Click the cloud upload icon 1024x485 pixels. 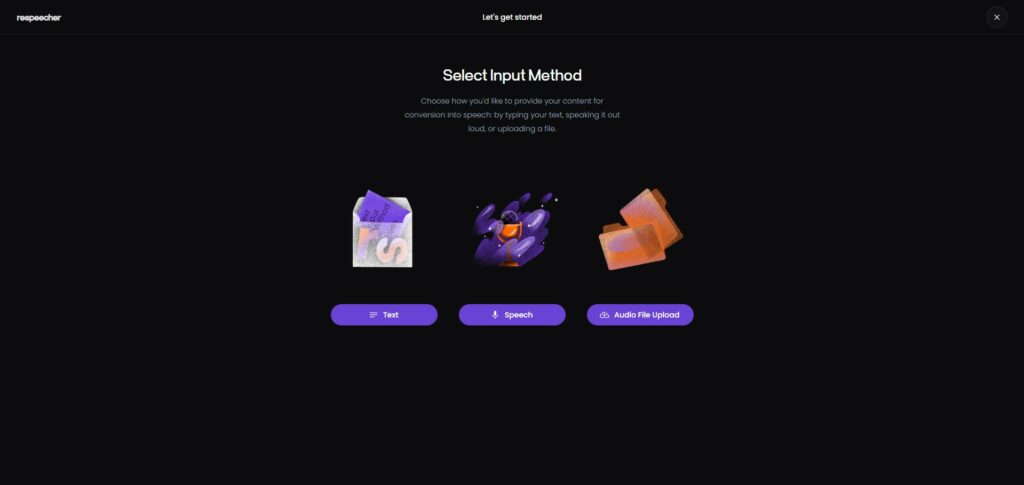(605, 315)
